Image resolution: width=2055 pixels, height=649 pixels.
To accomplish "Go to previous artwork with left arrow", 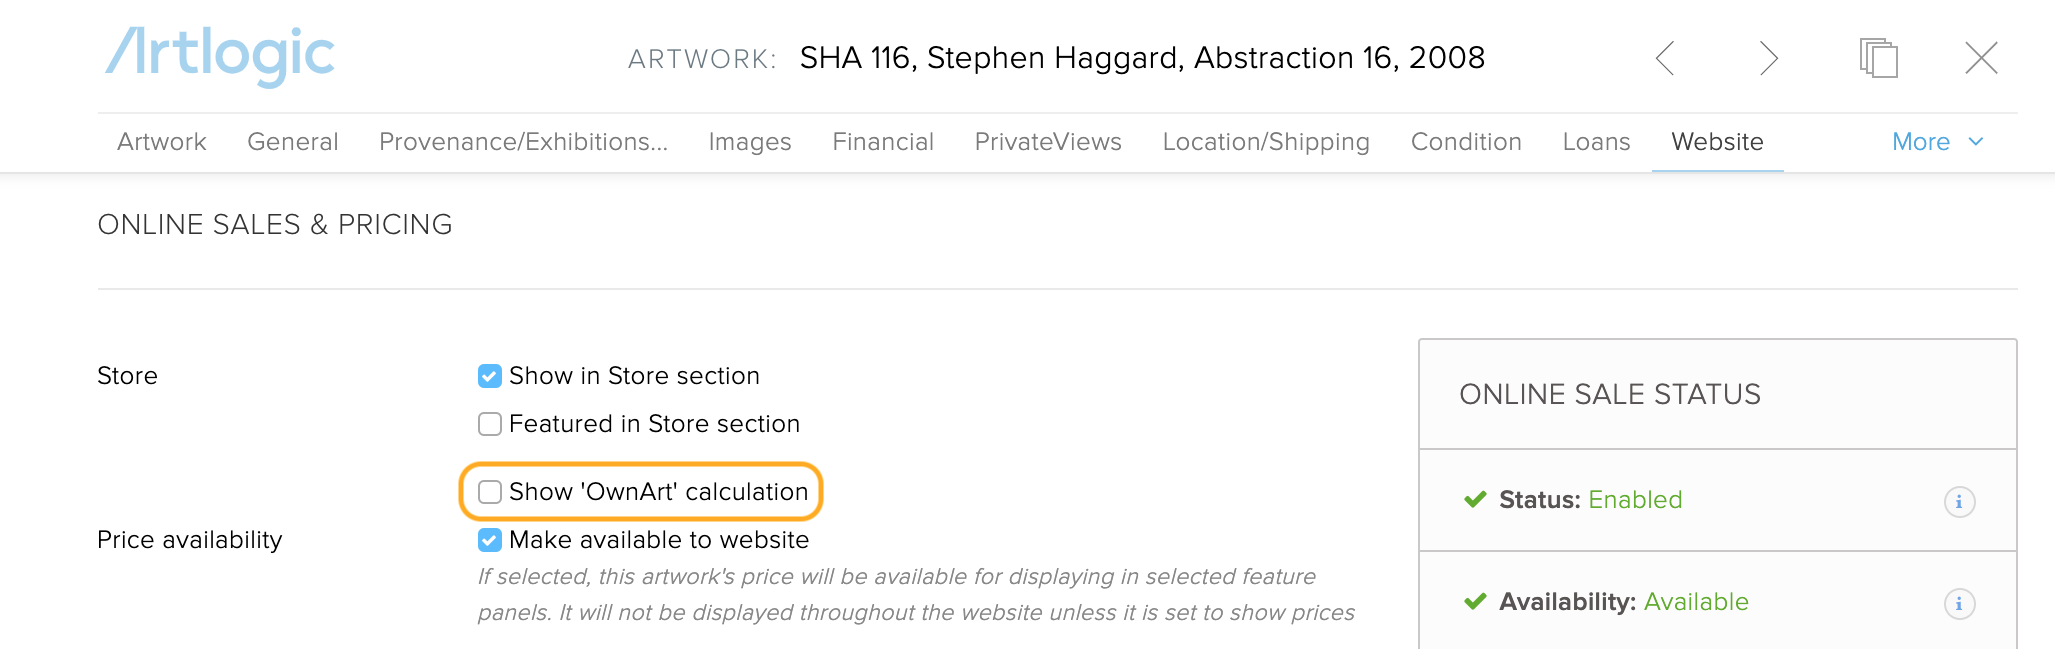I will 1665,58.
